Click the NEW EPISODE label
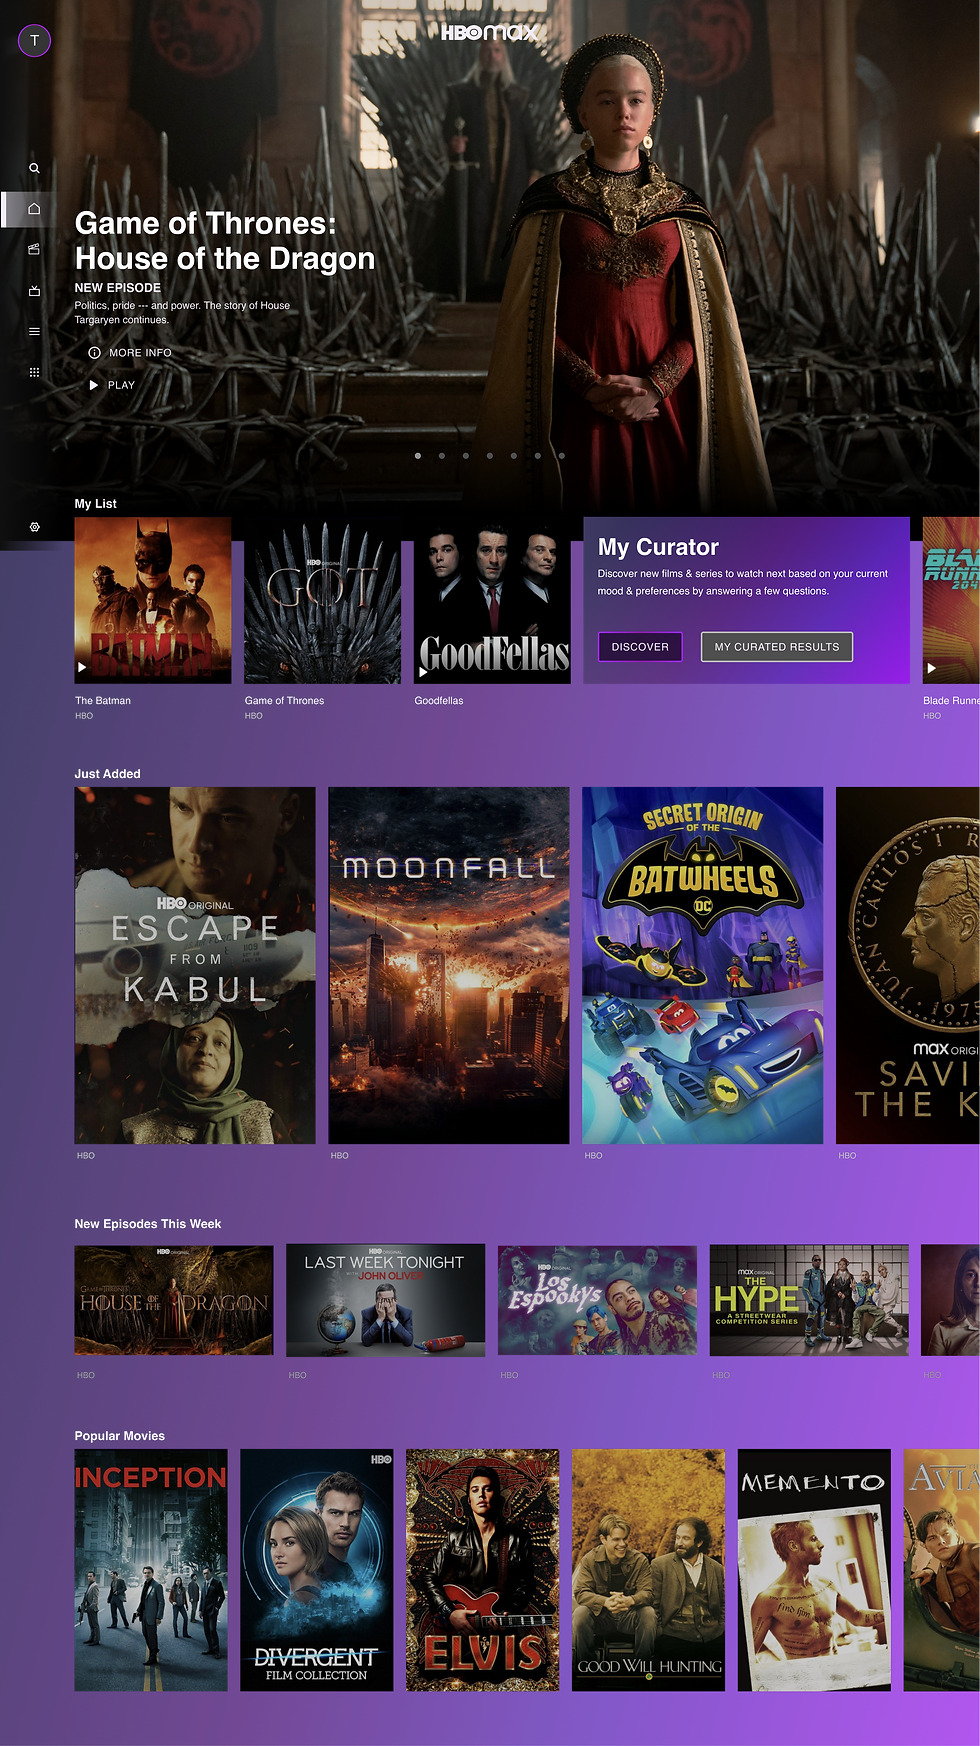Screen dimensions: 980x1746 118,288
